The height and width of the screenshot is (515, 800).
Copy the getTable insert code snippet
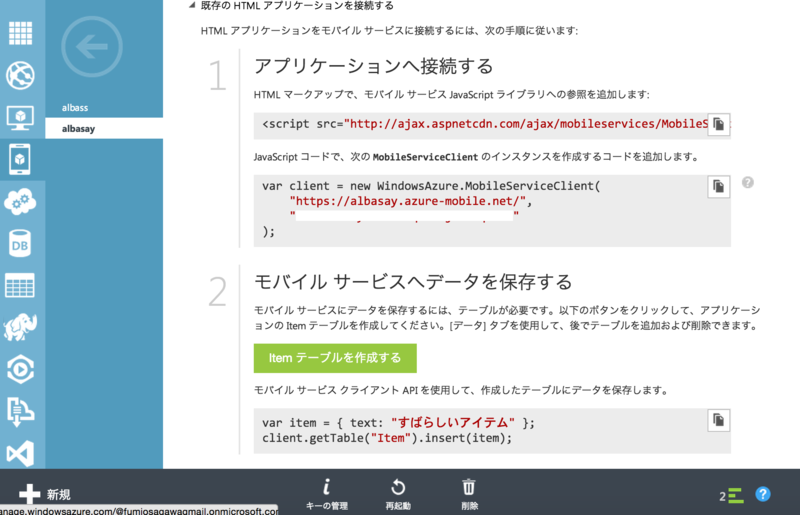(718, 420)
